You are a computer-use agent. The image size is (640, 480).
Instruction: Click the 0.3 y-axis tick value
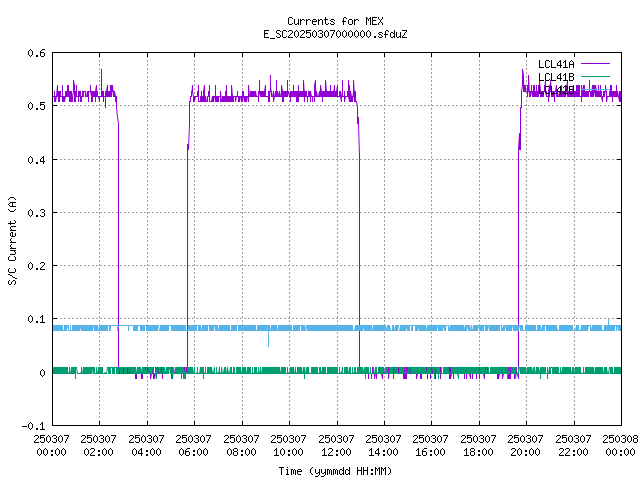tap(36, 213)
